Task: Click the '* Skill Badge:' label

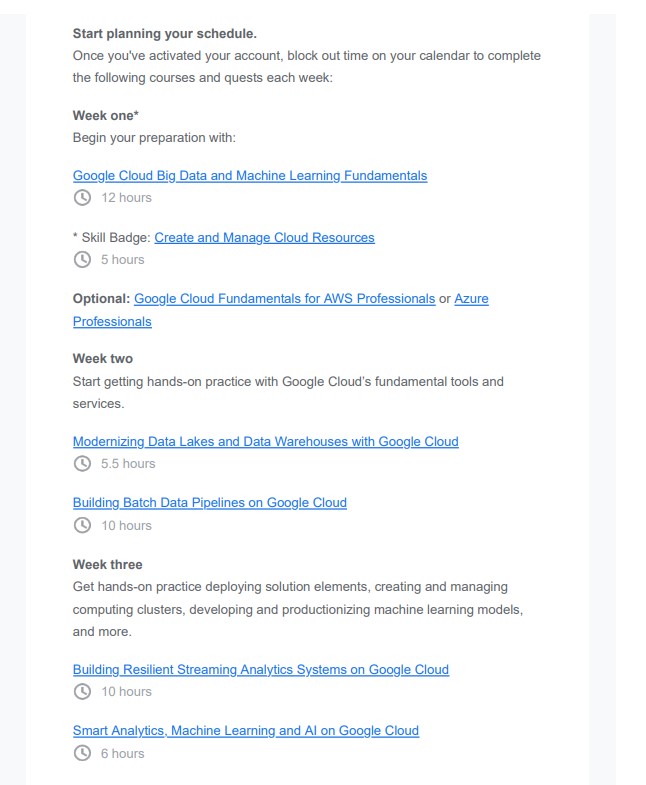Action: [111, 237]
